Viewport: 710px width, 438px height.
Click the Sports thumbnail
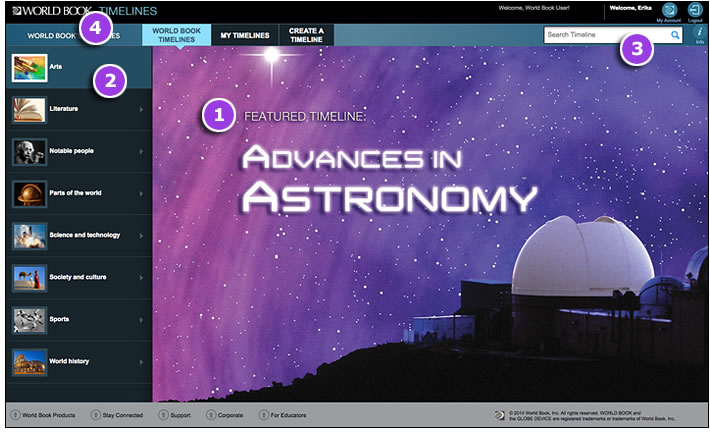tap(29, 320)
